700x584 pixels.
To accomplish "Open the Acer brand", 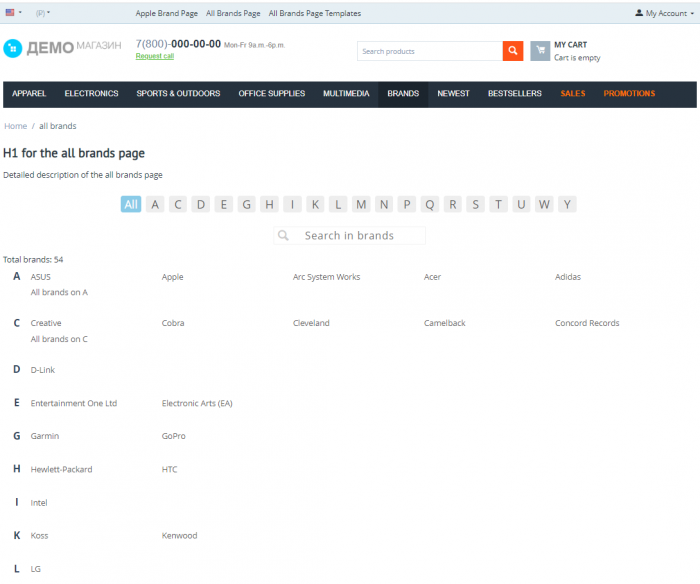I will [432, 277].
